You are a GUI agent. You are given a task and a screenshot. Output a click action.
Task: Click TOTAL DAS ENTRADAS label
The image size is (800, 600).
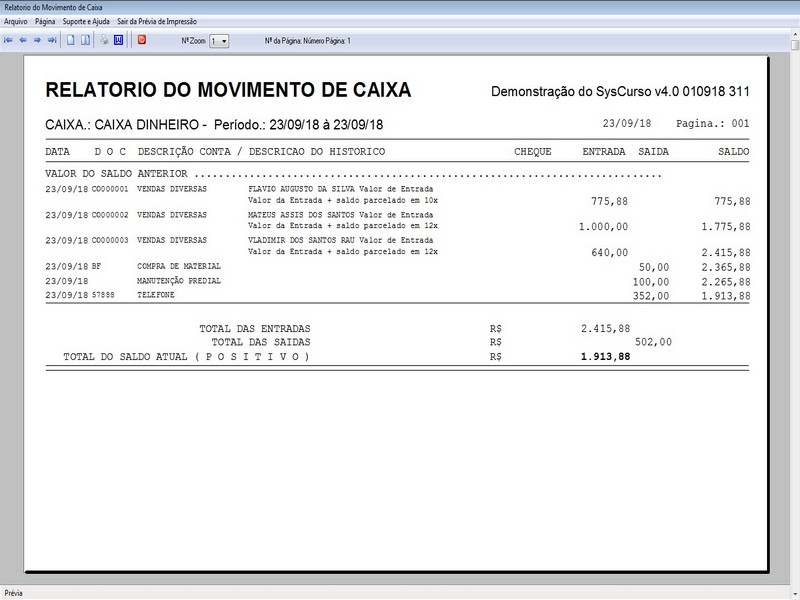(x=255, y=329)
